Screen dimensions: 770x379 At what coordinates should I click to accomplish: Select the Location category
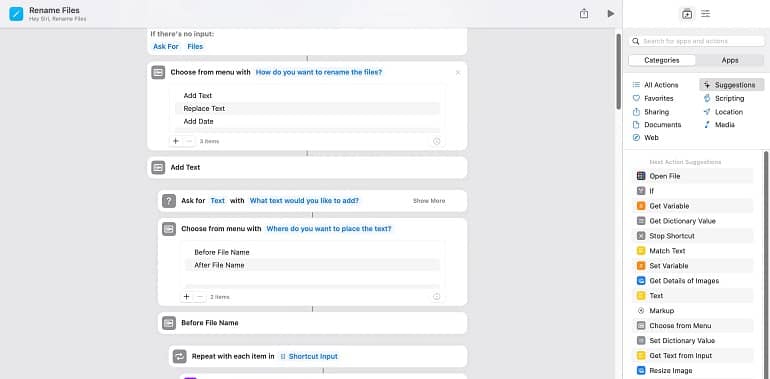(723, 112)
